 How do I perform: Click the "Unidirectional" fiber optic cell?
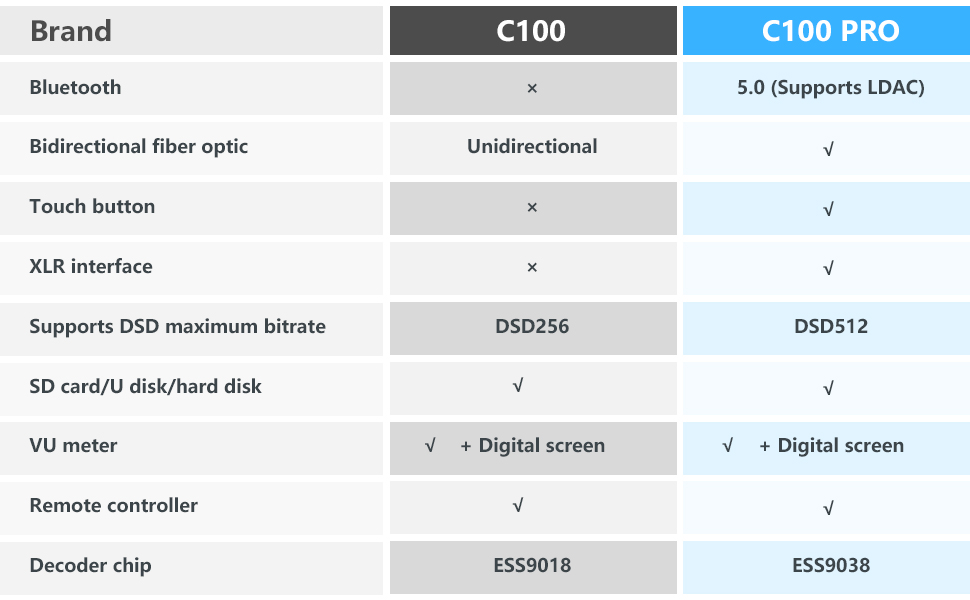(x=532, y=147)
